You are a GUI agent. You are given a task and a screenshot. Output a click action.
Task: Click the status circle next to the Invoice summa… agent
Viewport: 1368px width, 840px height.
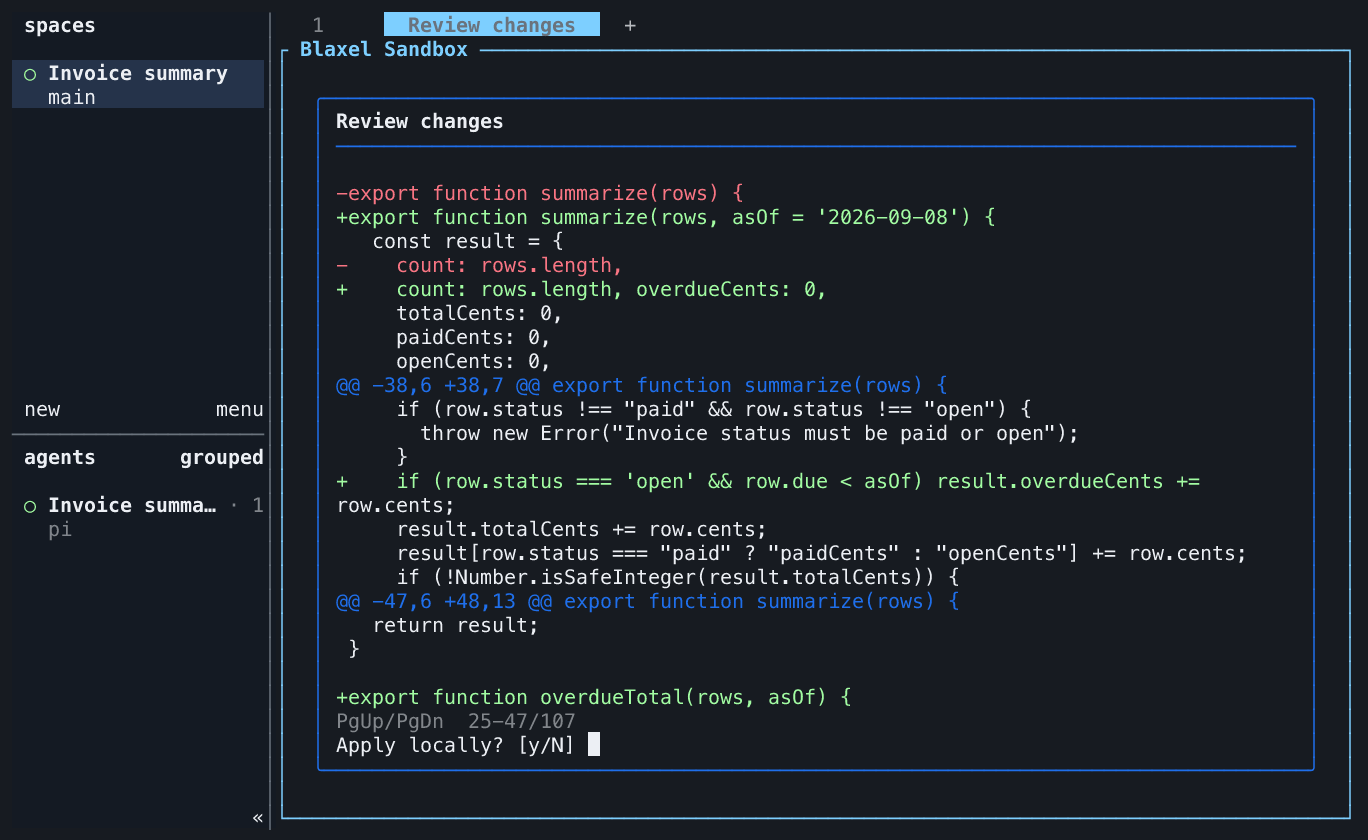coord(30,506)
